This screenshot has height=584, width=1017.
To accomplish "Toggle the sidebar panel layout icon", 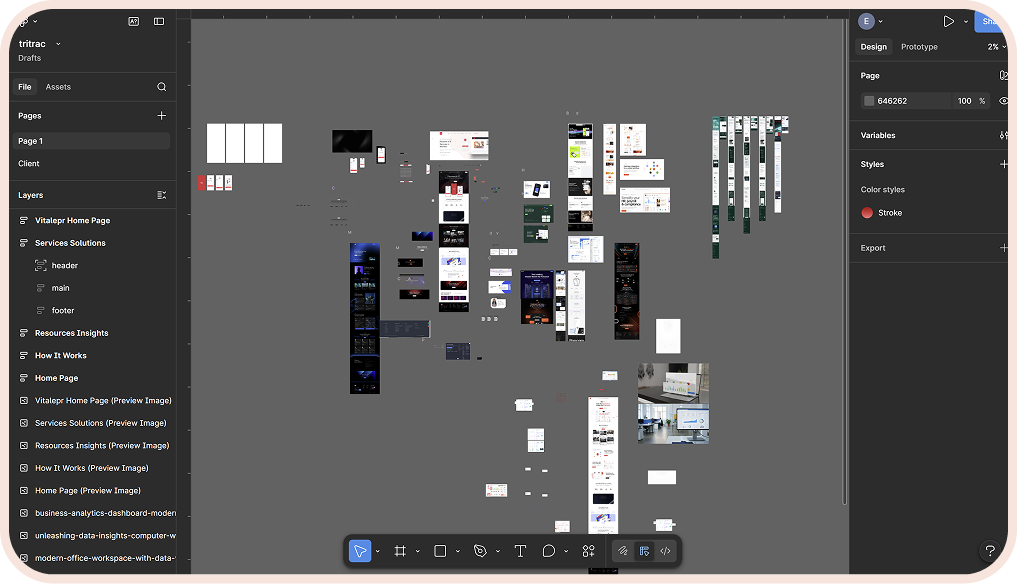I will click(159, 21).
